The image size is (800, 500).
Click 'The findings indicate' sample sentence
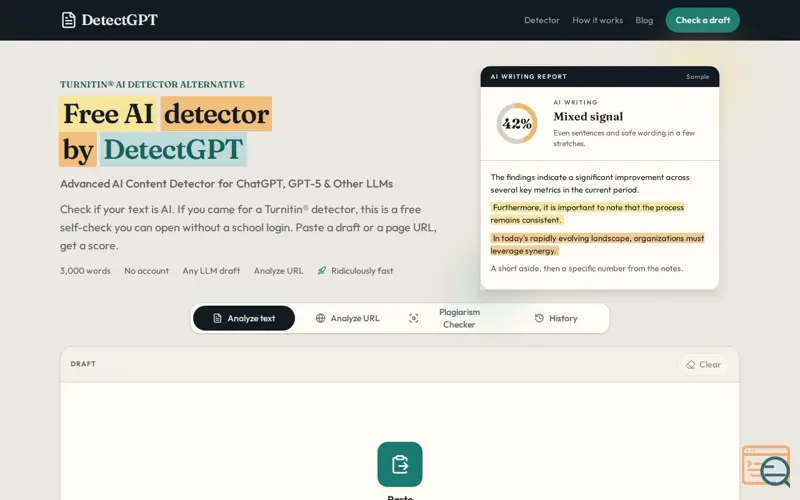[590, 184]
